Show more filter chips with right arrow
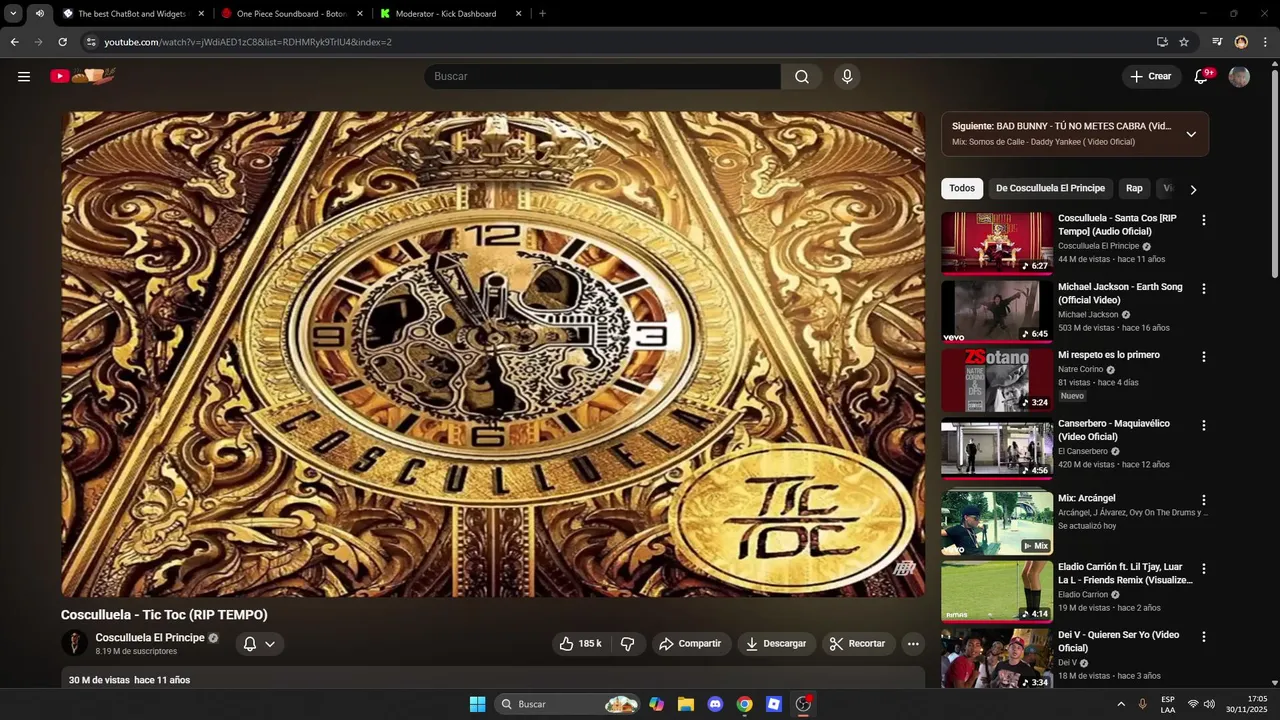This screenshot has width=1280, height=720. pyautogui.click(x=1193, y=189)
